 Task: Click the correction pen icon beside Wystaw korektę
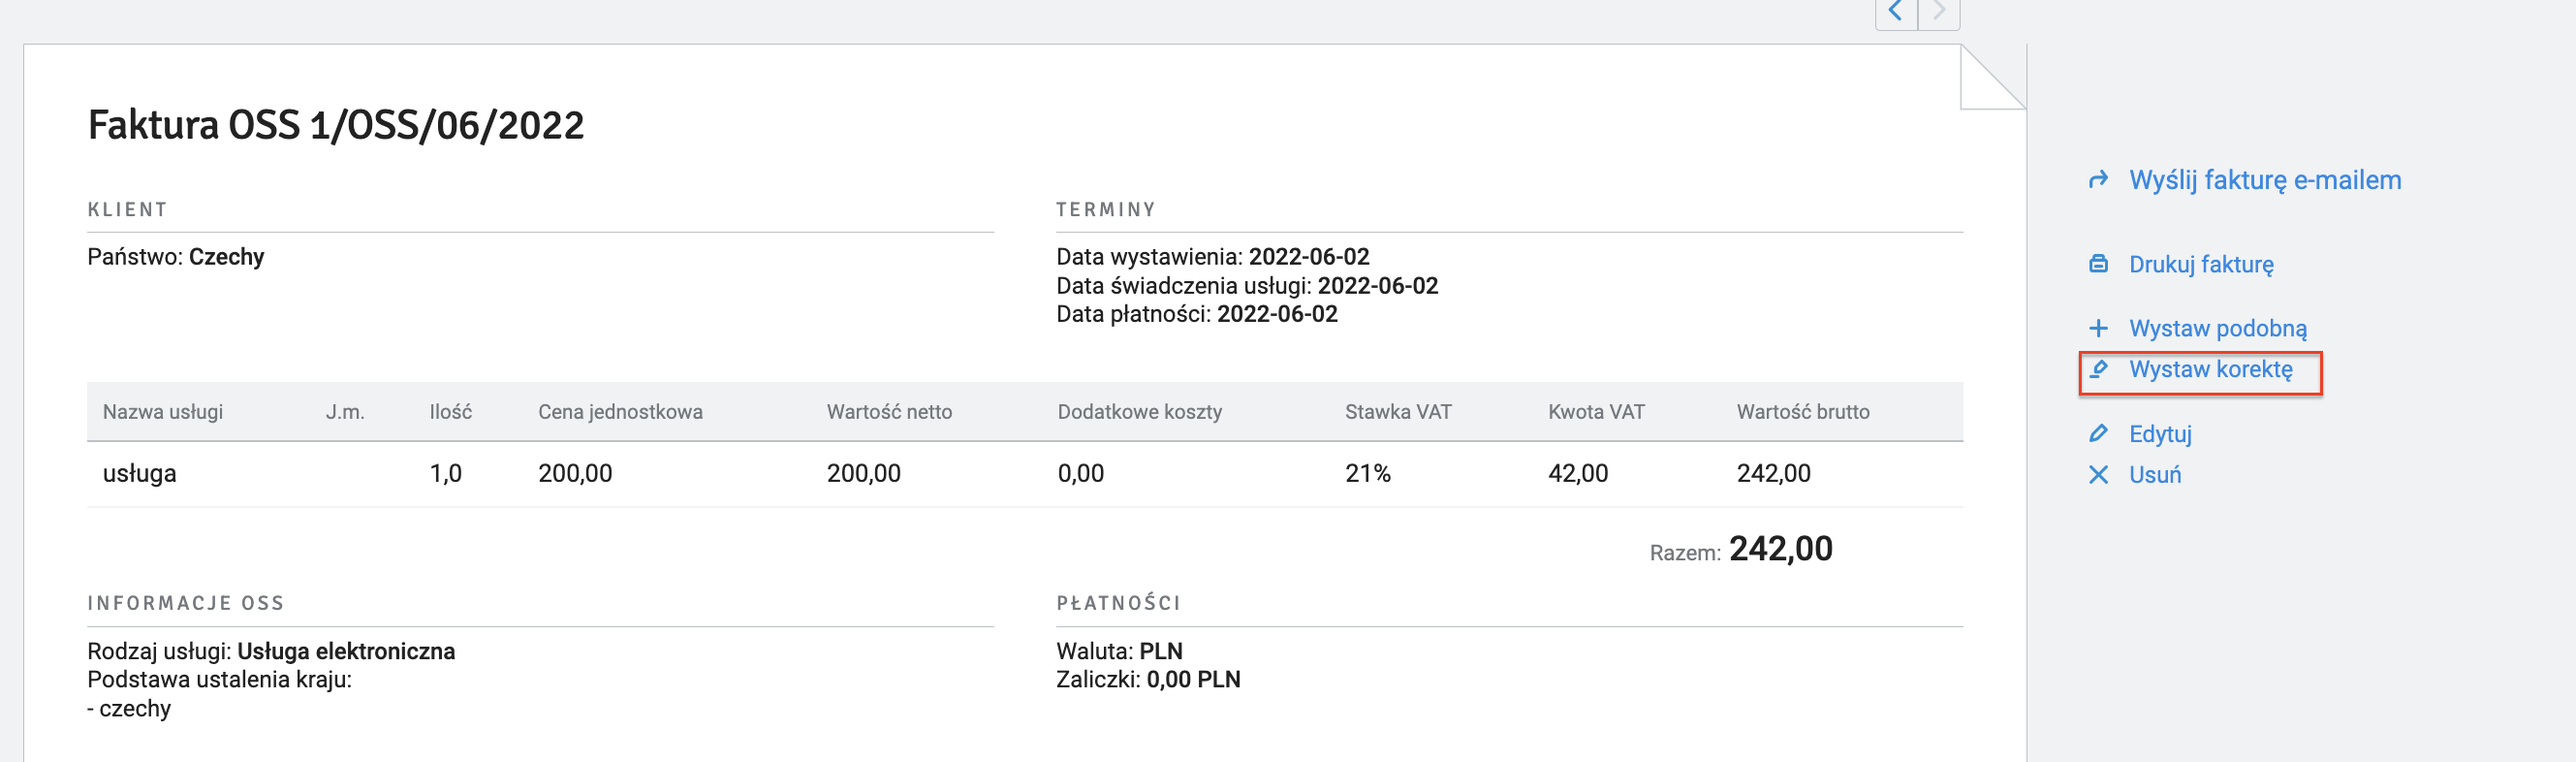[x=2098, y=369]
